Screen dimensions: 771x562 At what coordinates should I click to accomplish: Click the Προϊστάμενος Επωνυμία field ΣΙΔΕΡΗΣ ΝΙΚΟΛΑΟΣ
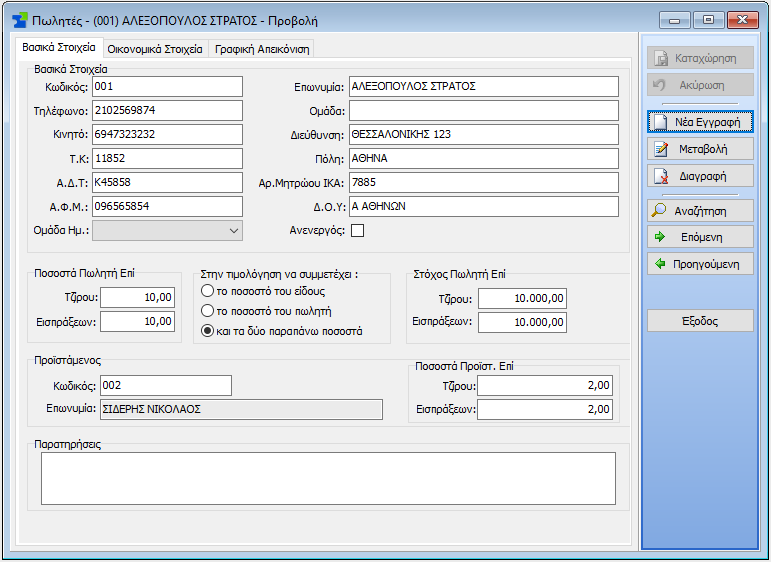tap(241, 410)
